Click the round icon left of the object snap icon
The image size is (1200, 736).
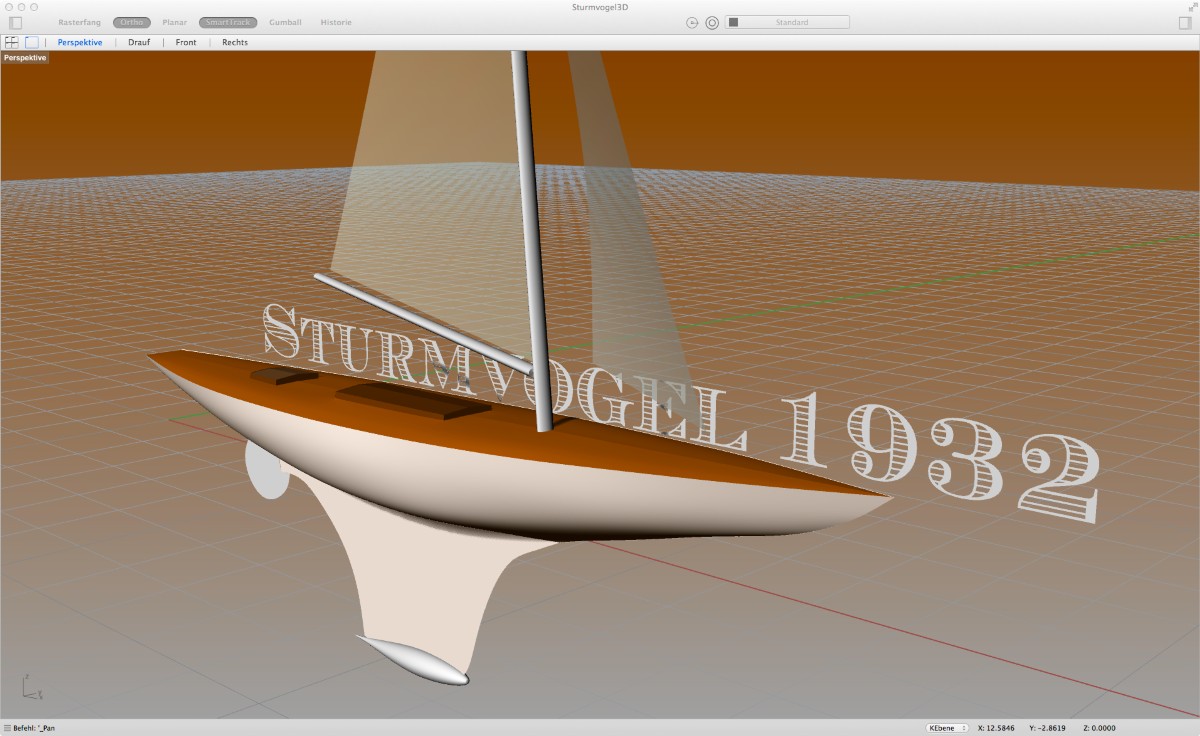pos(692,22)
